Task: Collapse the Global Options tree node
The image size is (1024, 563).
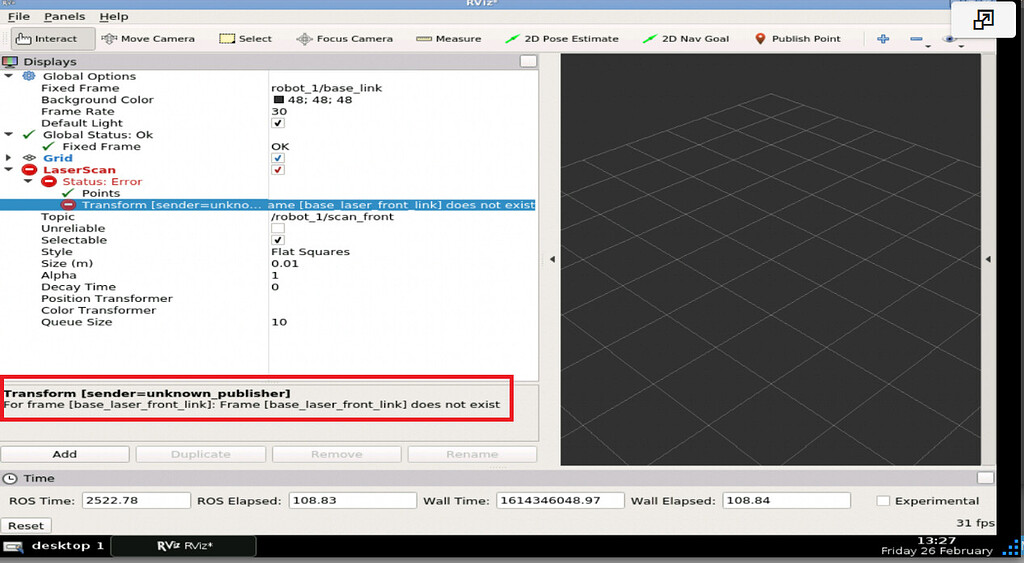Action: (x=8, y=76)
